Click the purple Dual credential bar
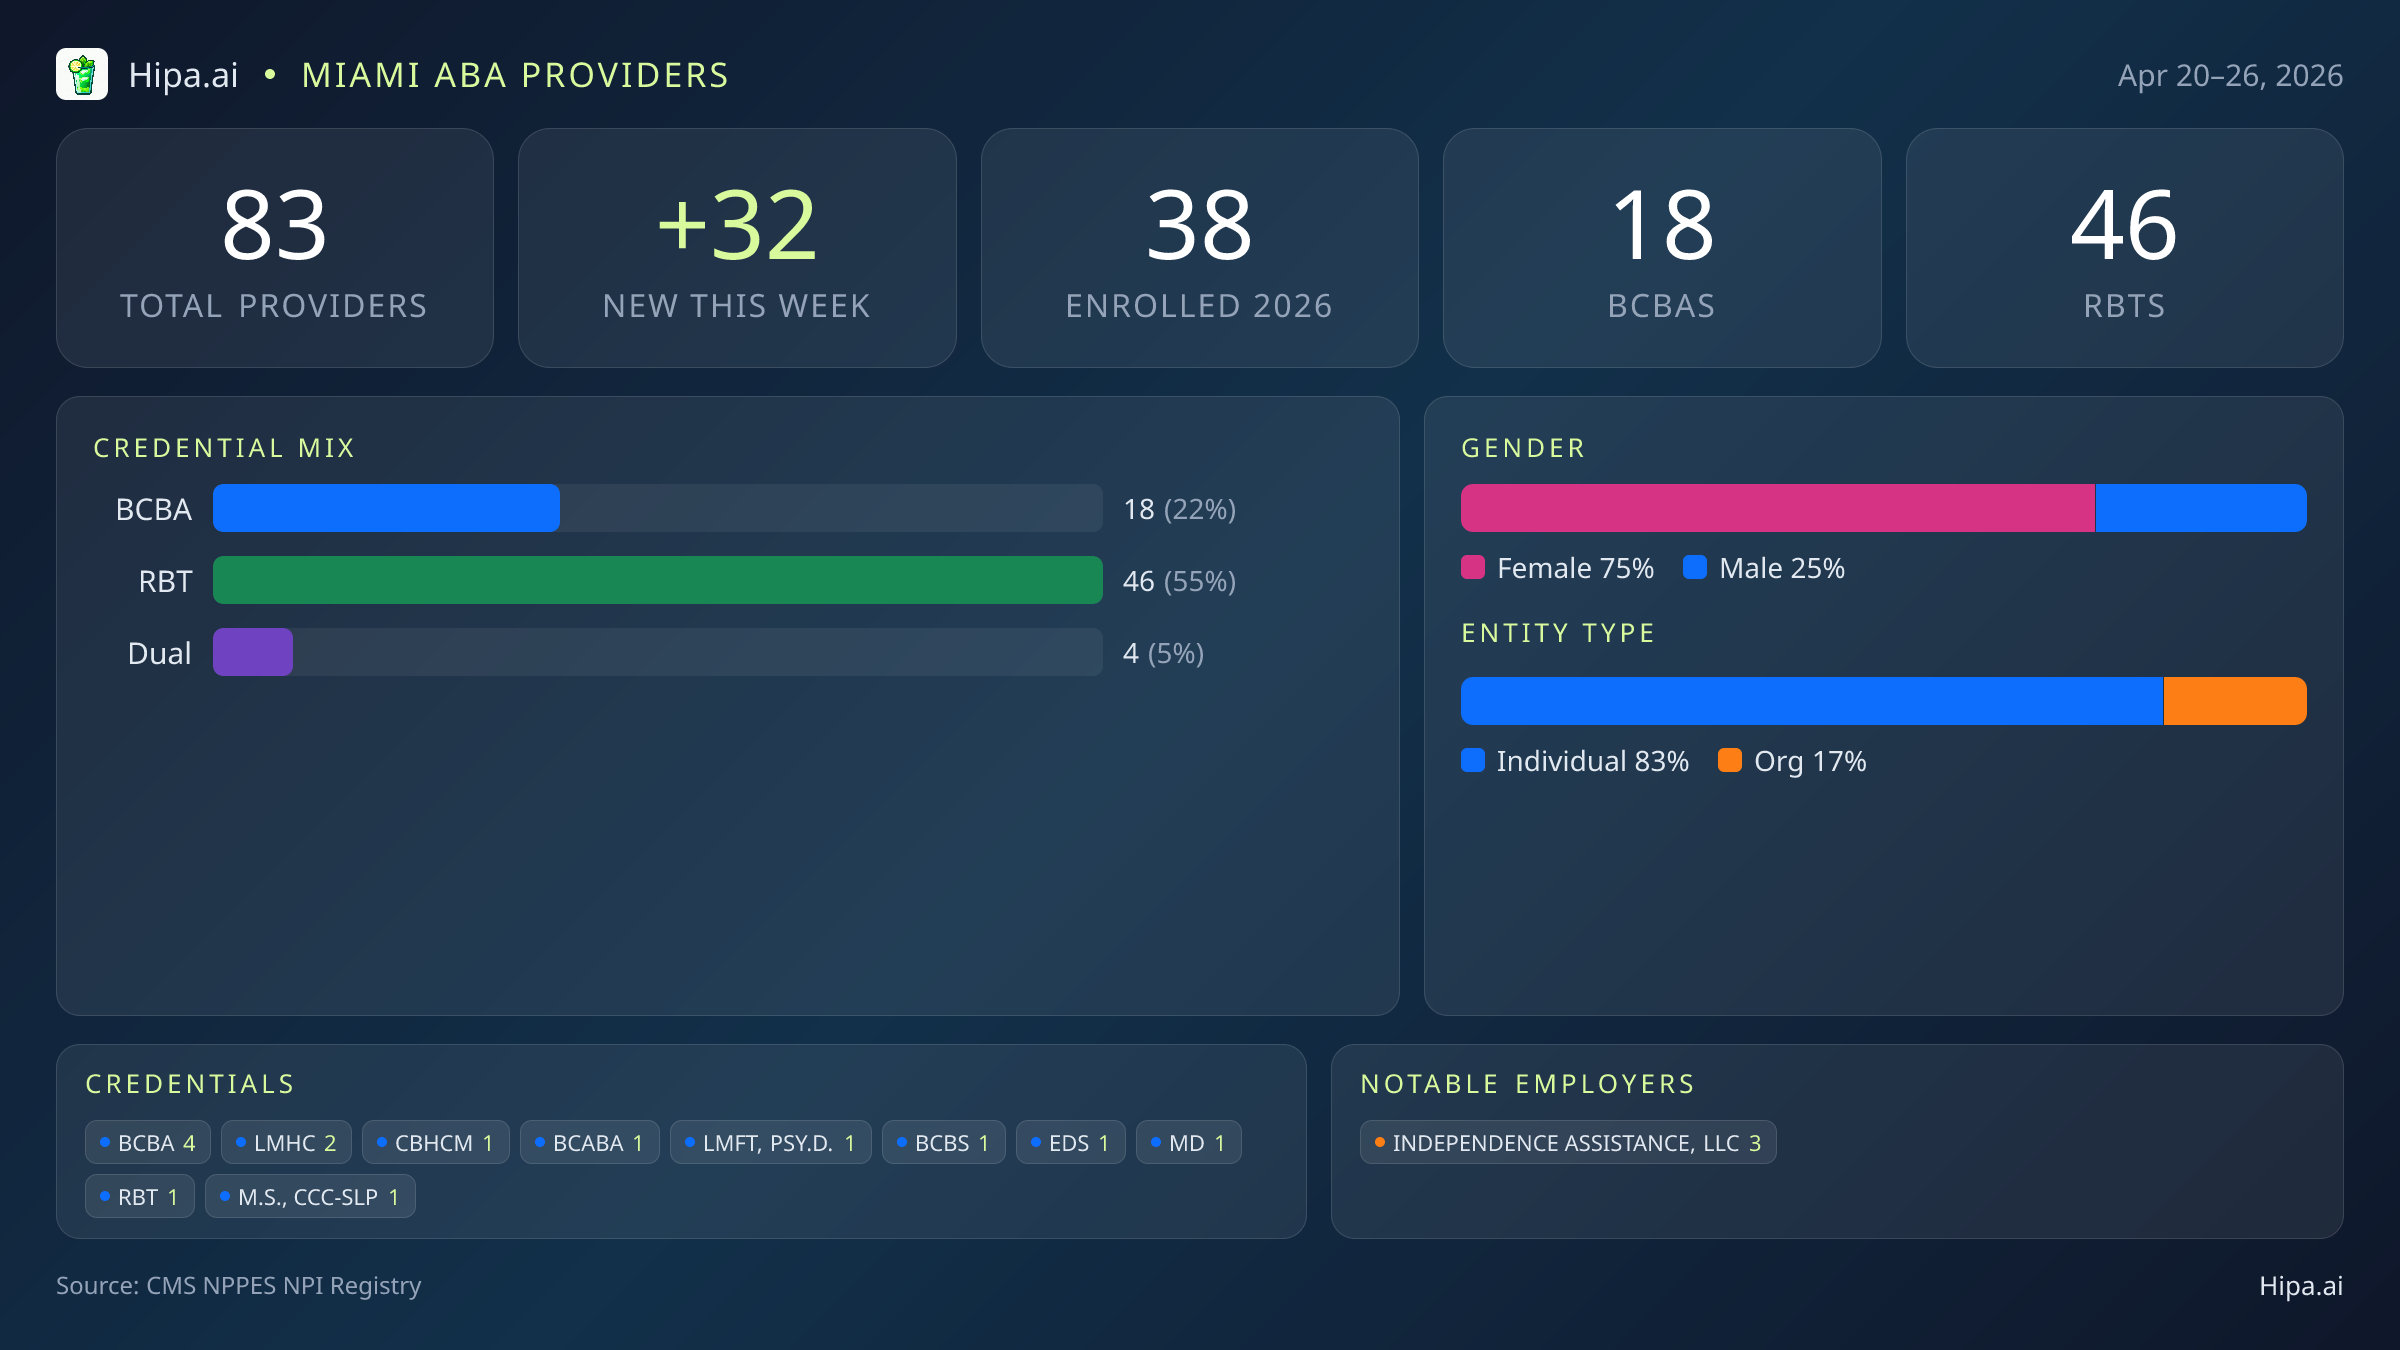The height and width of the screenshot is (1350, 2400). click(253, 652)
